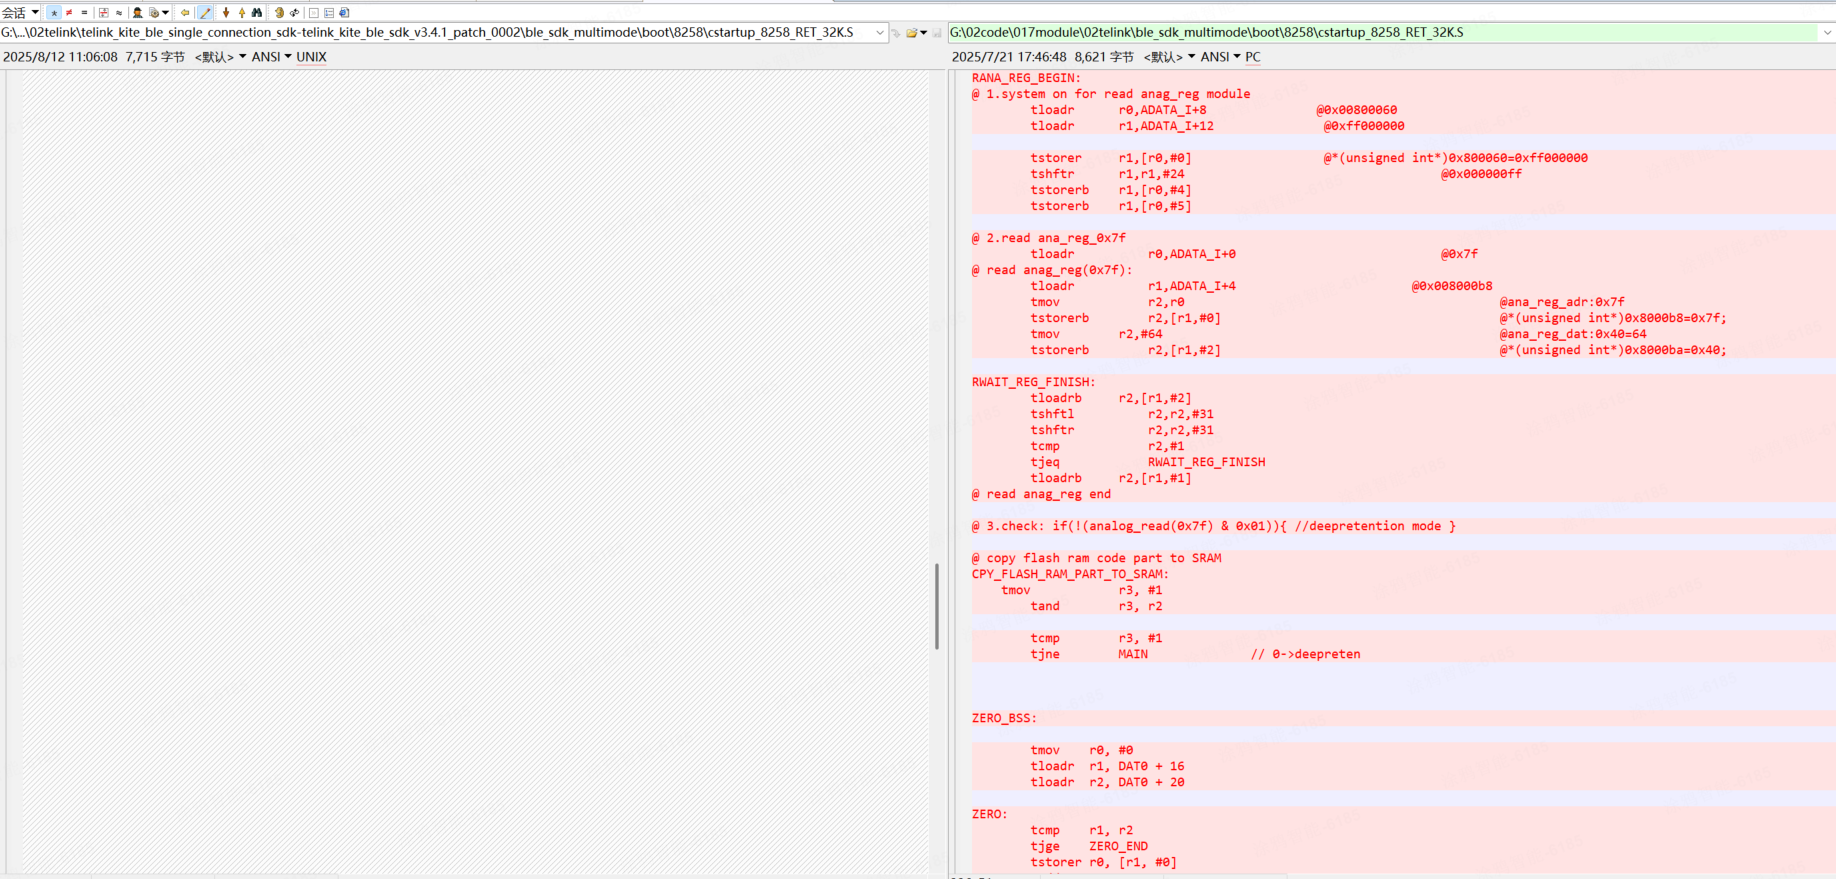Show only differences with the red ≠ button
1836x879 pixels.
69,13
